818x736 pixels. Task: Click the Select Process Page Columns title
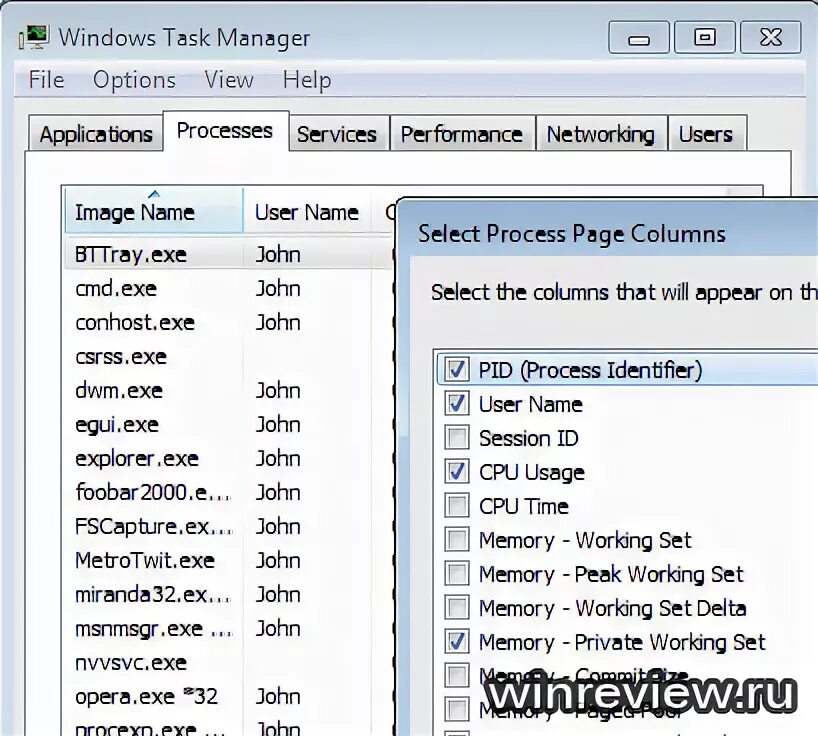572,234
